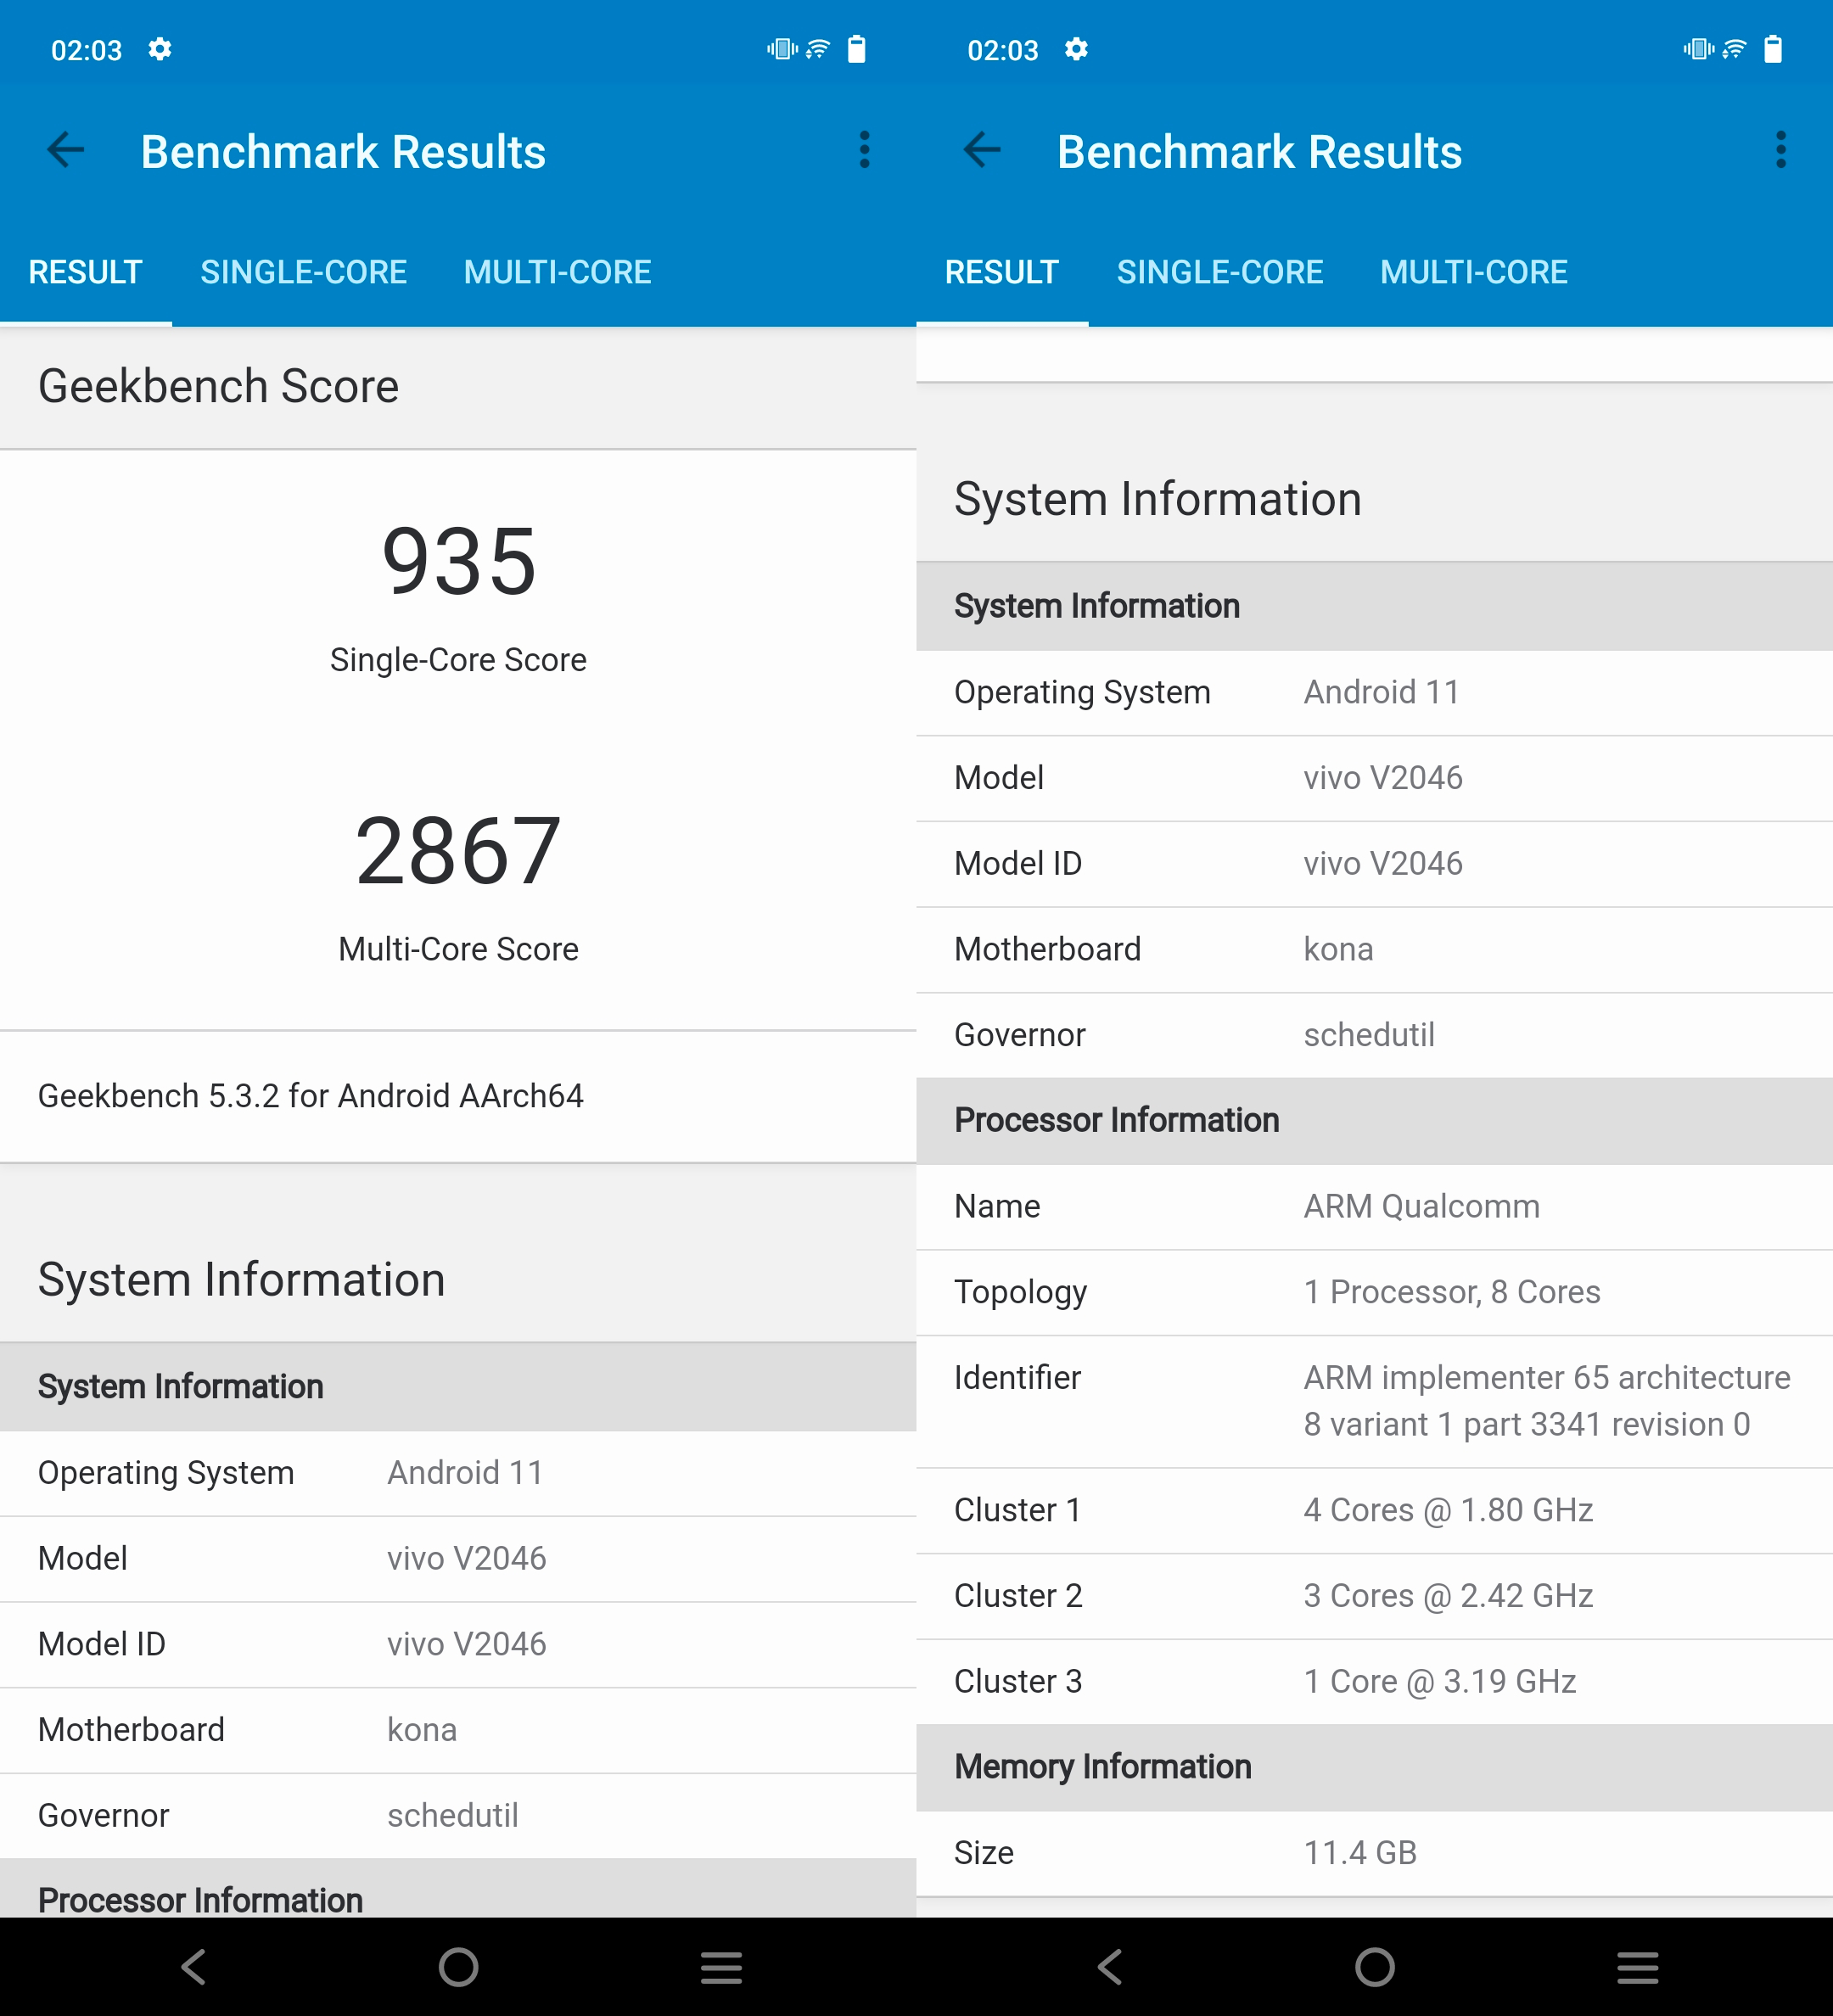Tap Wi-Fi icon in right status bar
1833x2016 pixels.
[1734, 49]
